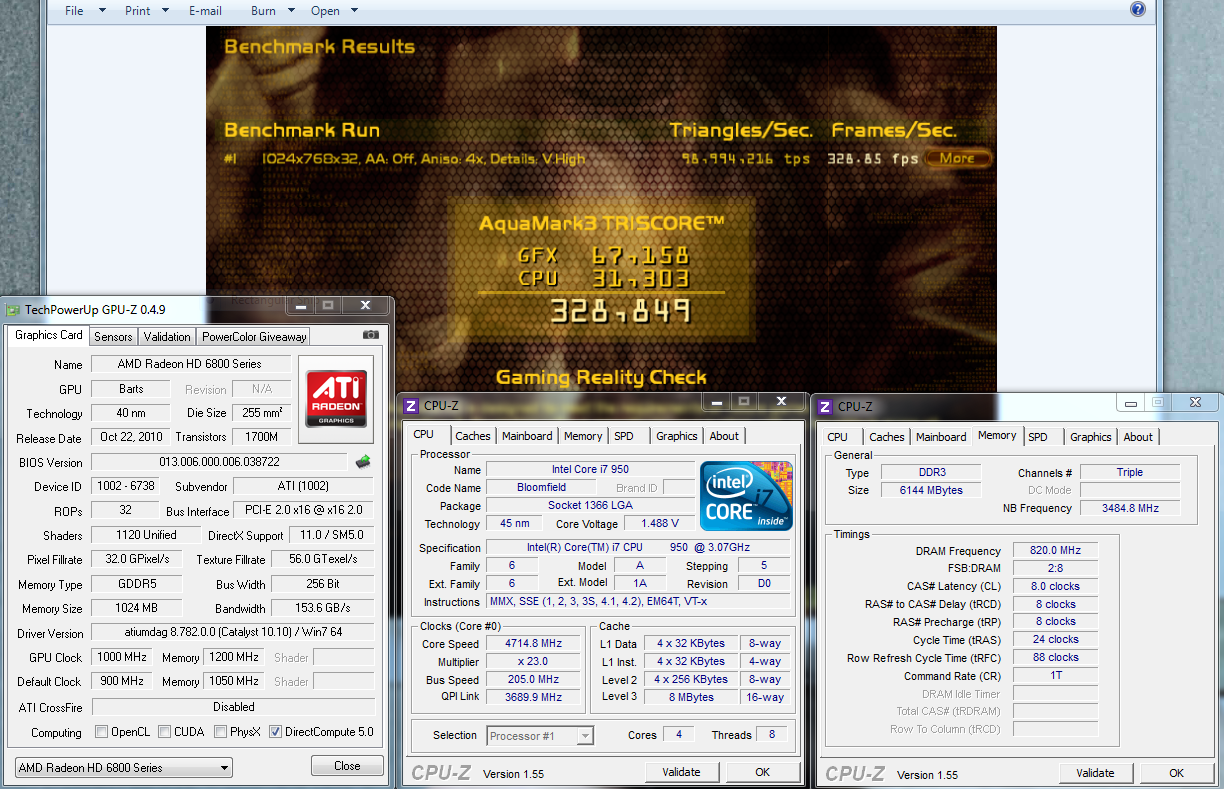Open Caches tab in right CPU-Z window
Screen dimensions: 1224x789
[x=887, y=437]
